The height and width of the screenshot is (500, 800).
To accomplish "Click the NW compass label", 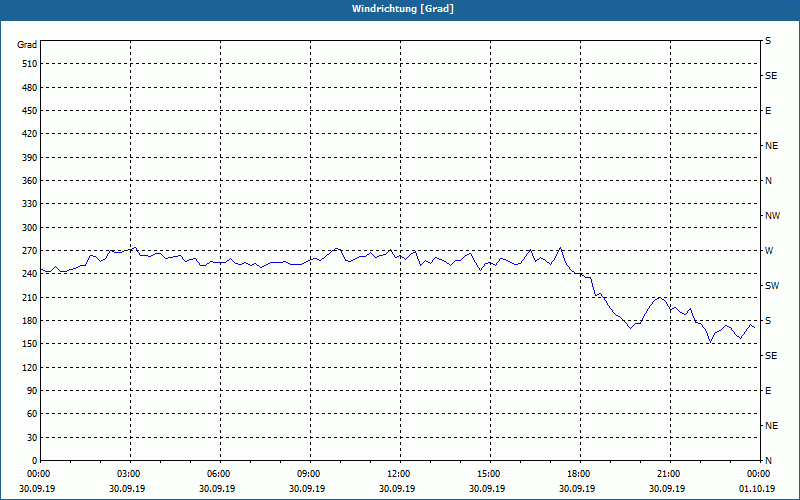I will pos(772,216).
